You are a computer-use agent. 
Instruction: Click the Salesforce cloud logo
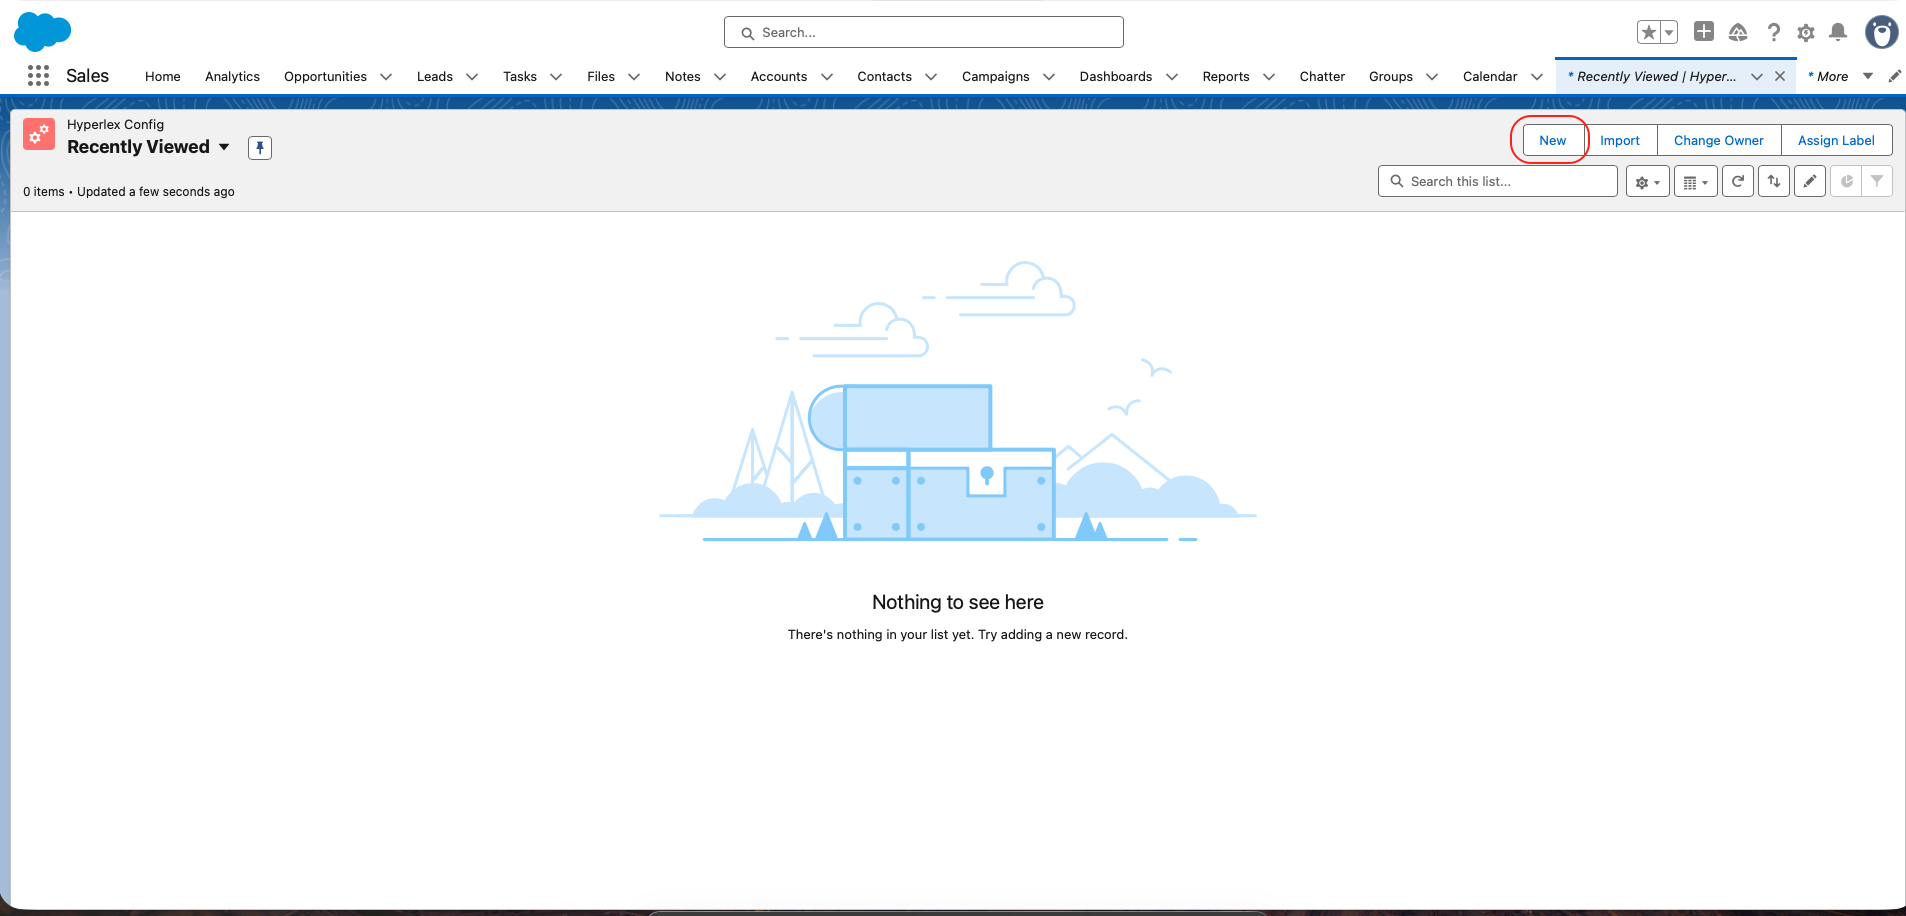(x=43, y=32)
